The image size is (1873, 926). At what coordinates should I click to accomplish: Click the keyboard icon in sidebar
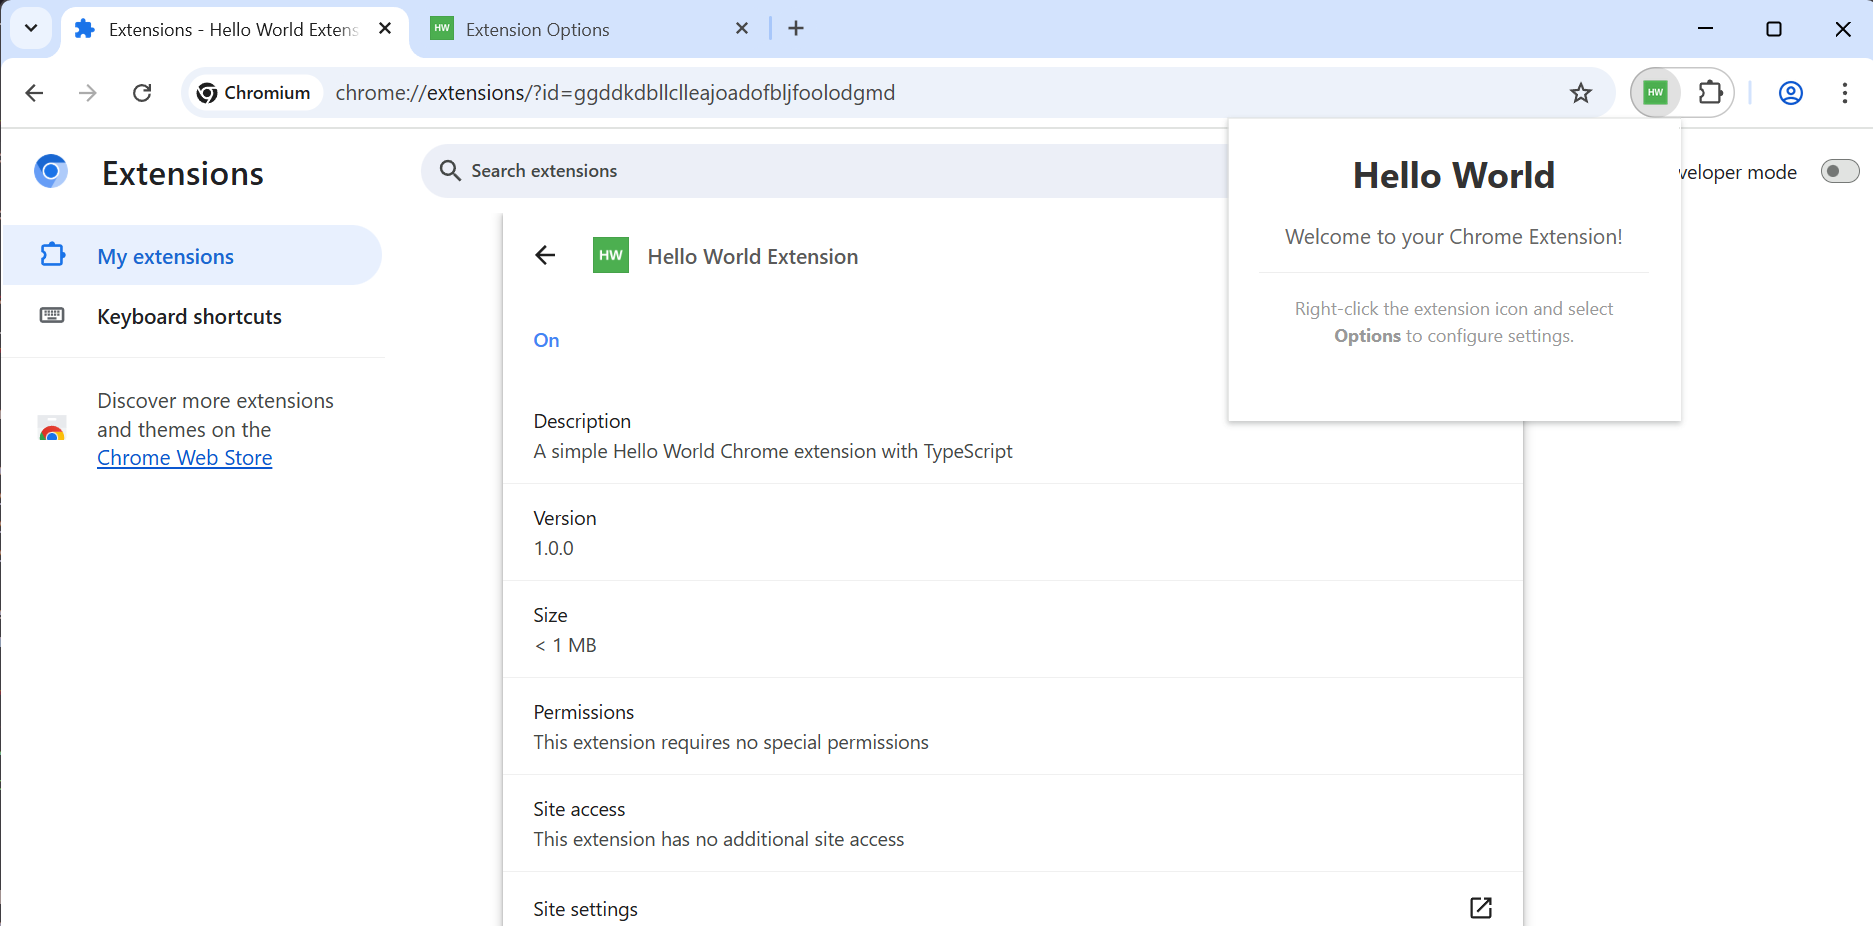(52, 316)
